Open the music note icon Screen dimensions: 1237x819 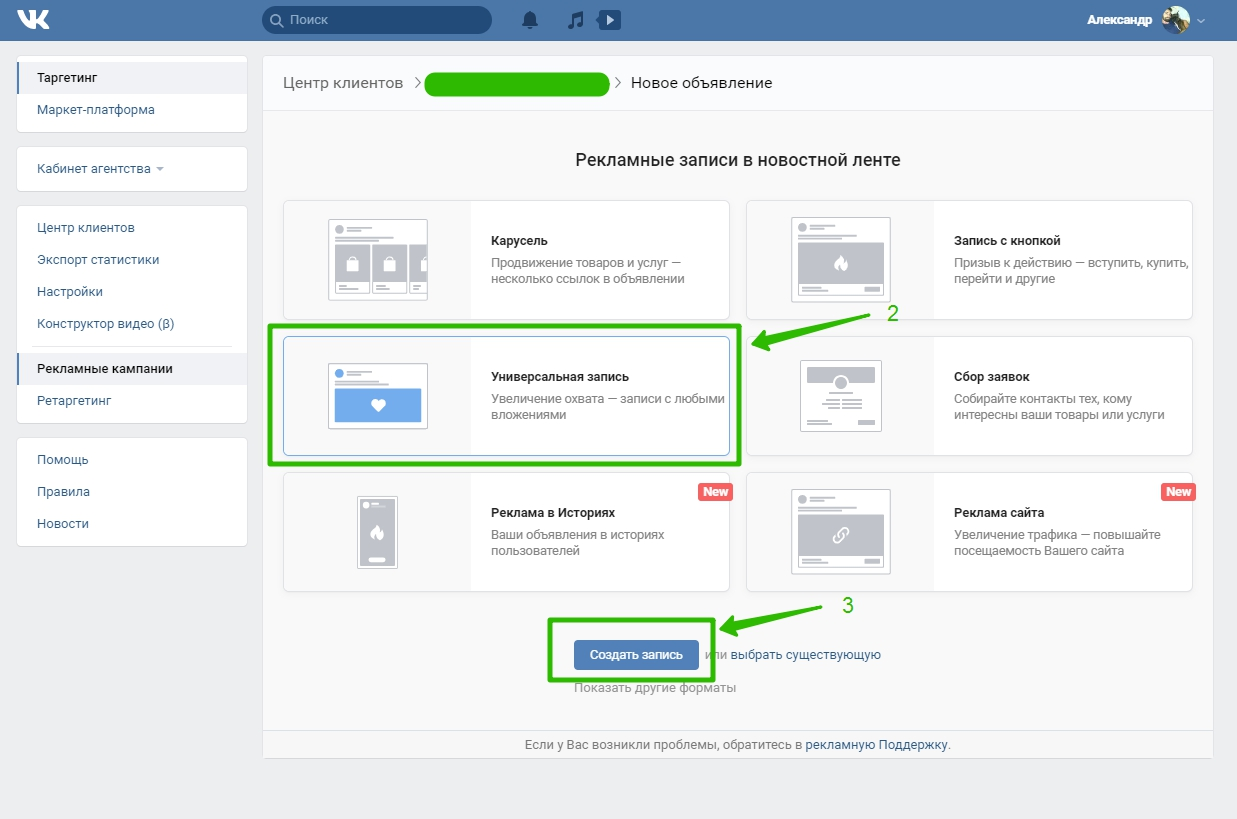pos(575,20)
